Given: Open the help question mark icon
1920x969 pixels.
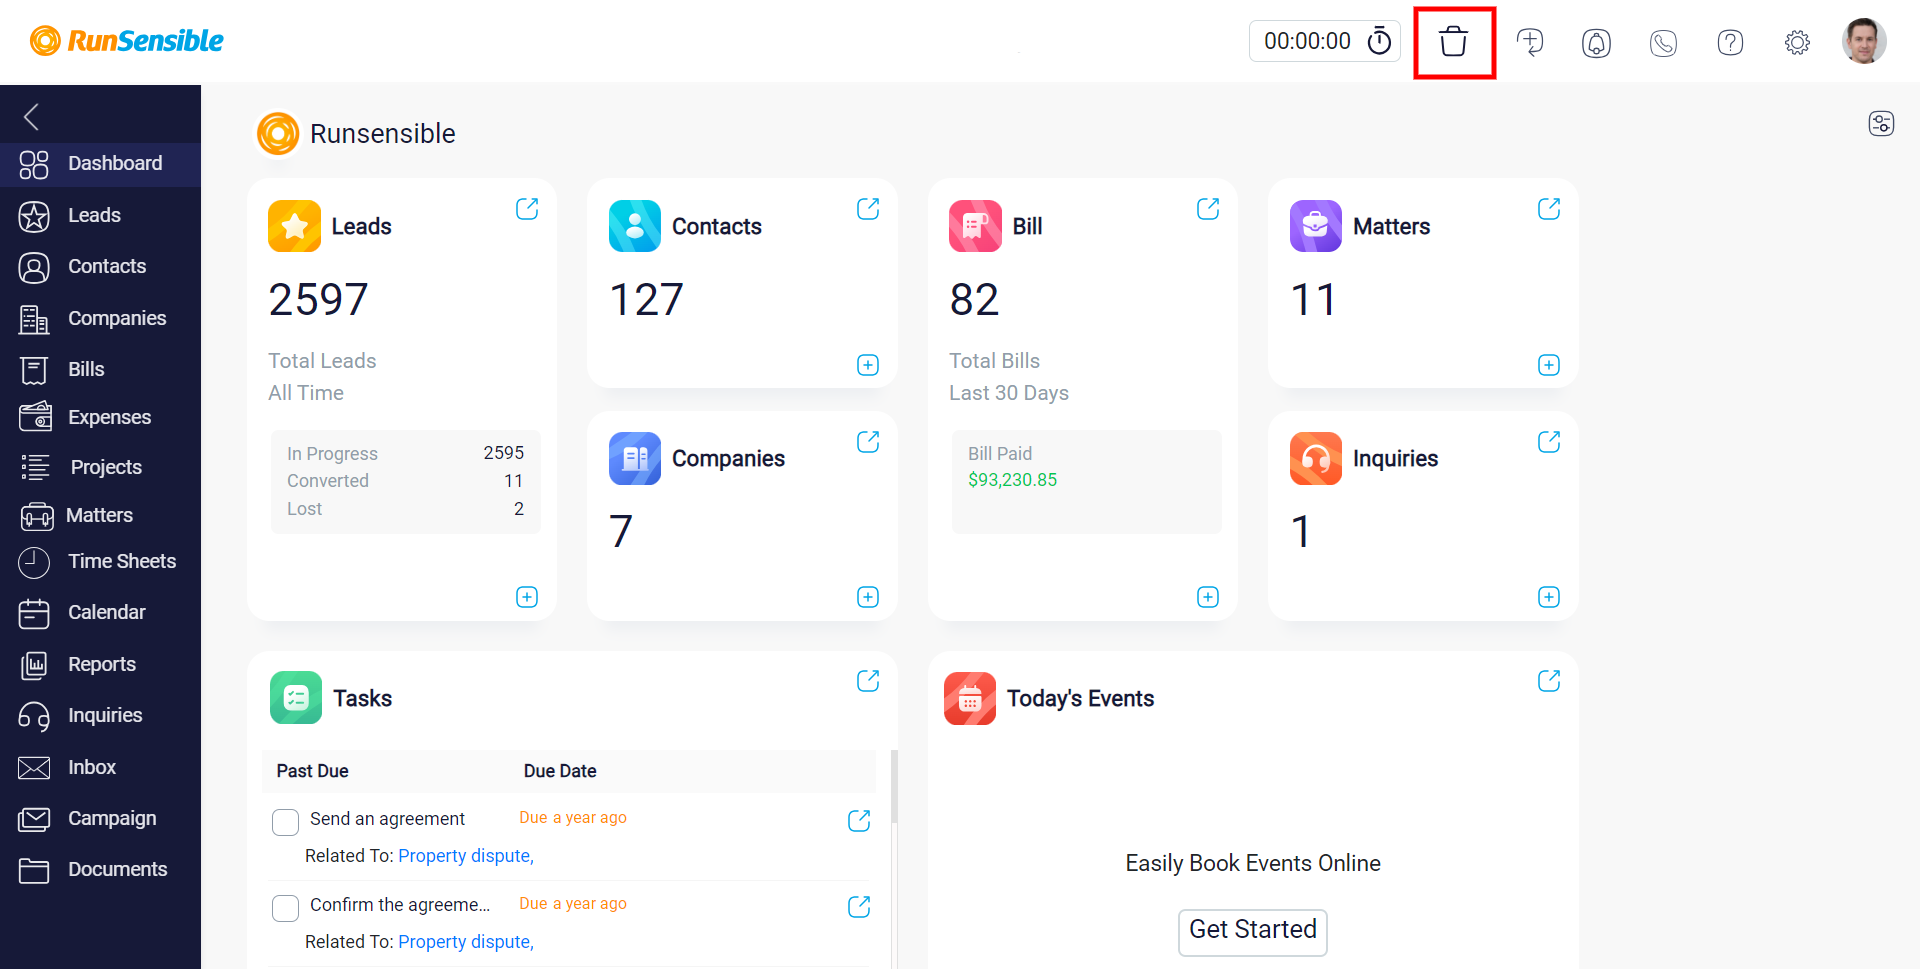Looking at the screenshot, I should click(x=1730, y=42).
